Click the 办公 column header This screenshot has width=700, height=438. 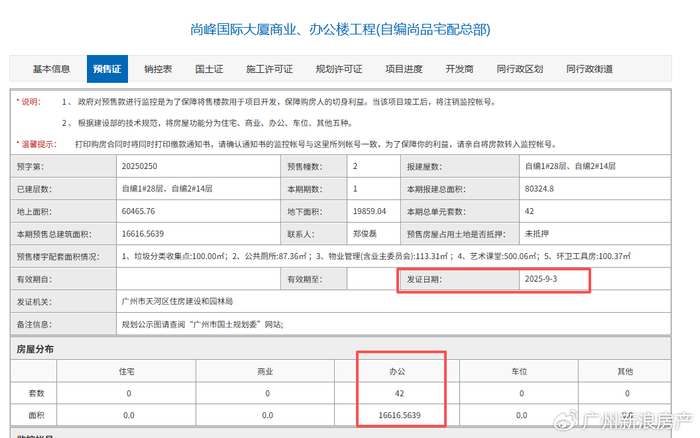[397, 371]
